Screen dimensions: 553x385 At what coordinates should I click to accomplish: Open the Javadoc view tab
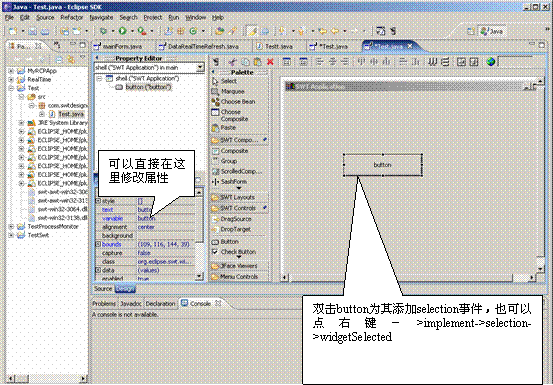[130, 304]
